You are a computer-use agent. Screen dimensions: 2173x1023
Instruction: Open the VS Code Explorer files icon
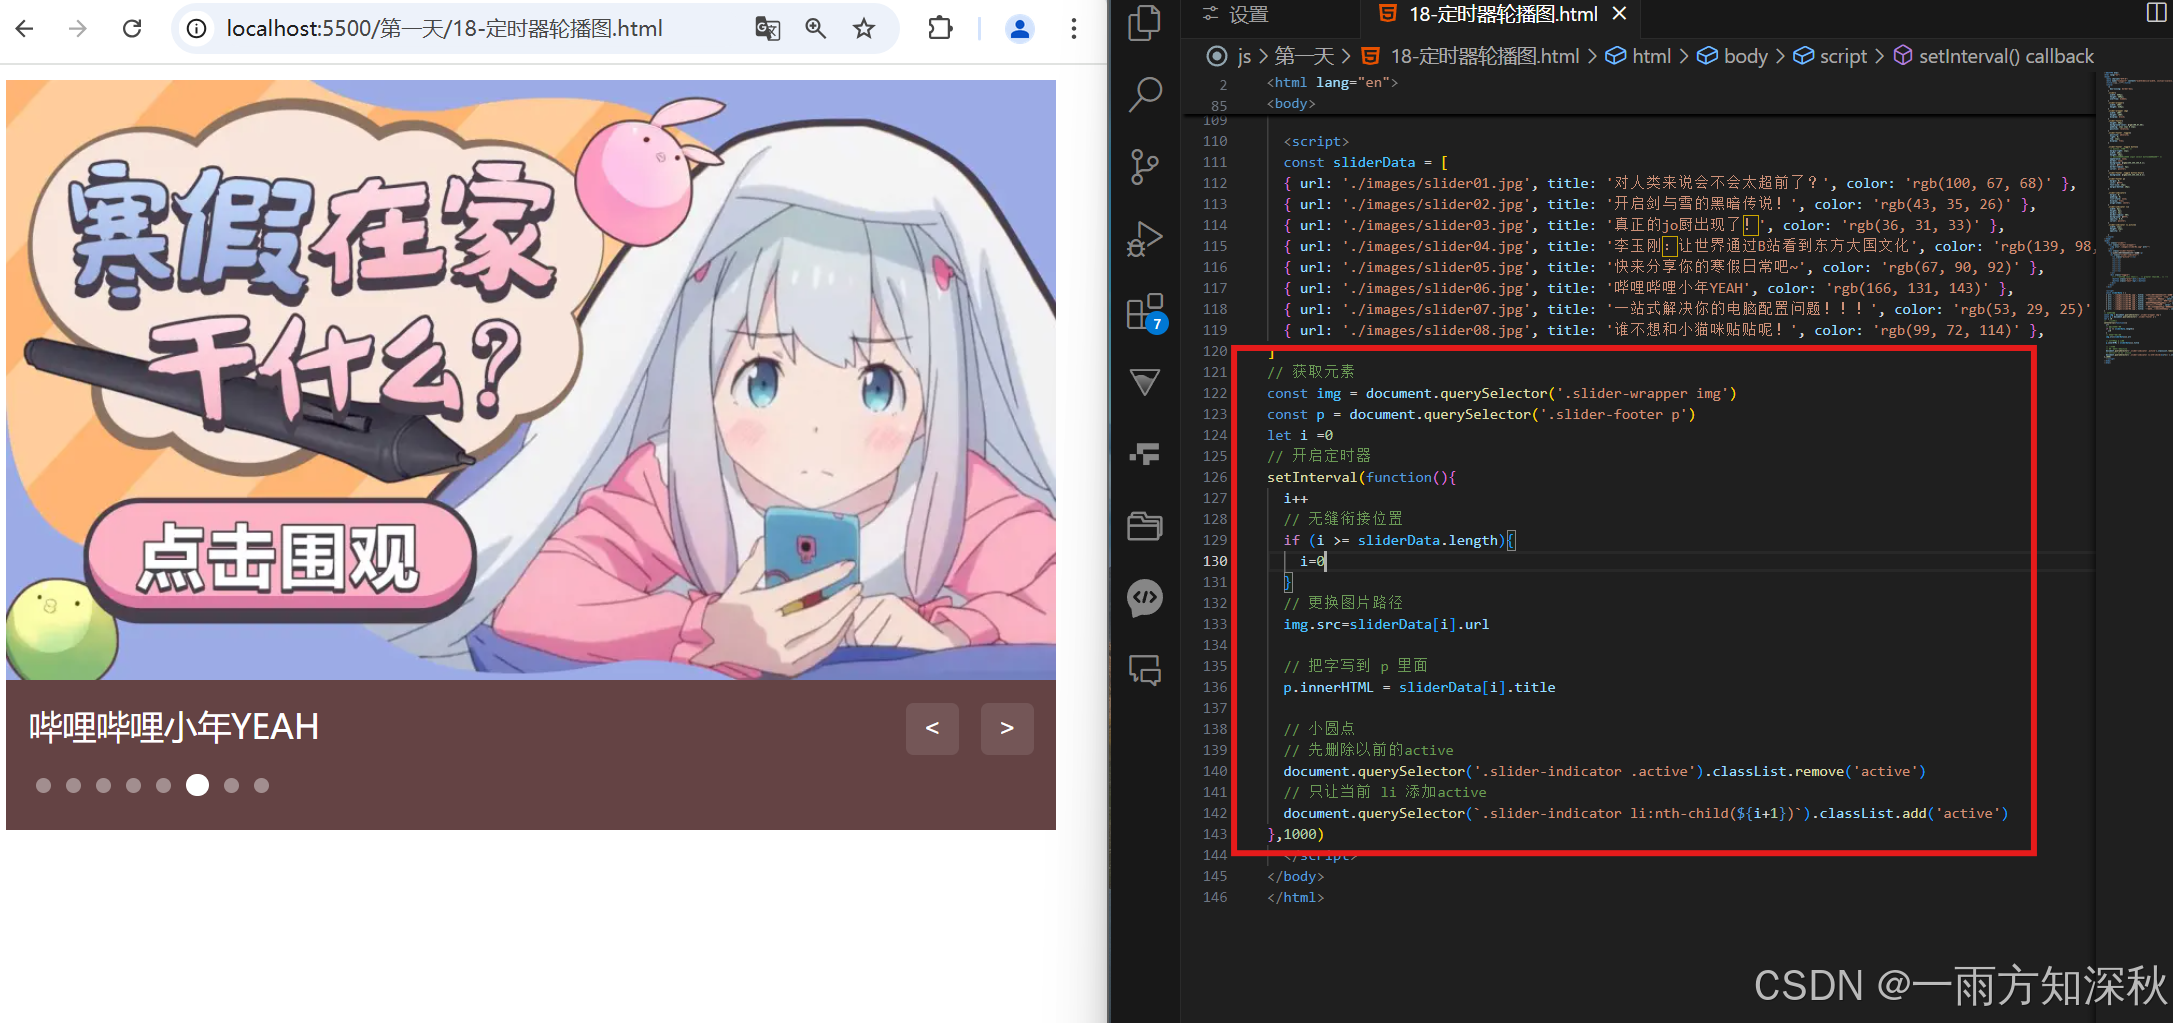click(x=1145, y=24)
